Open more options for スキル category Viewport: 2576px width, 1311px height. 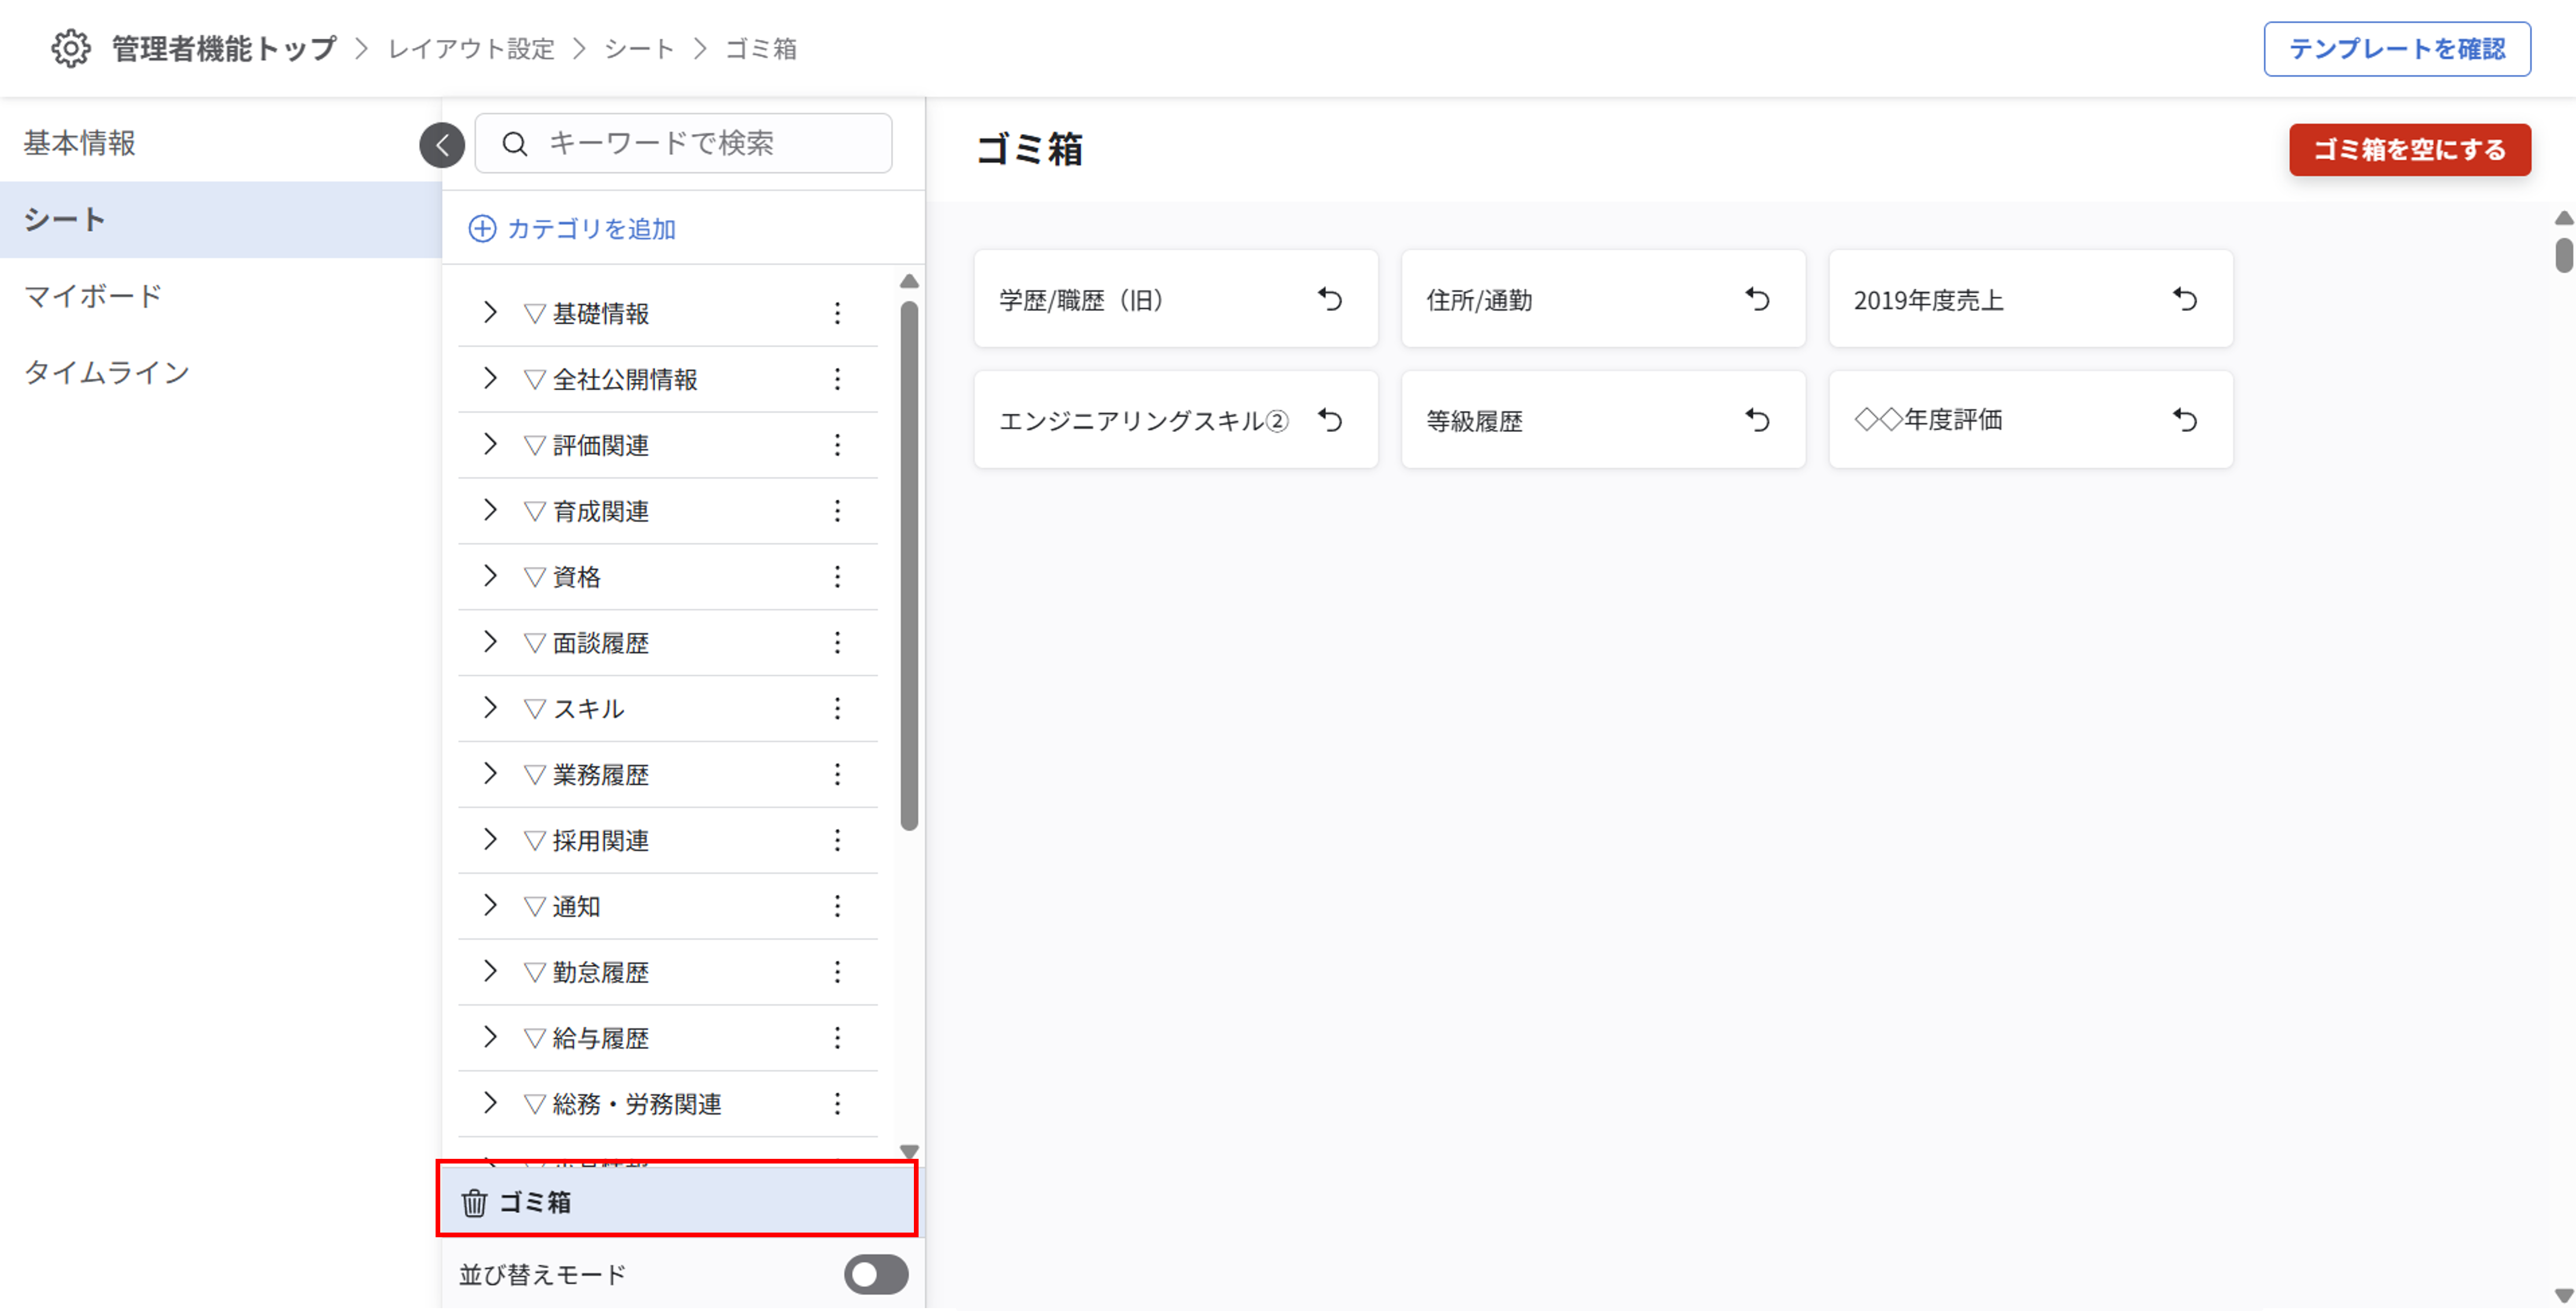(x=837, y=708)
